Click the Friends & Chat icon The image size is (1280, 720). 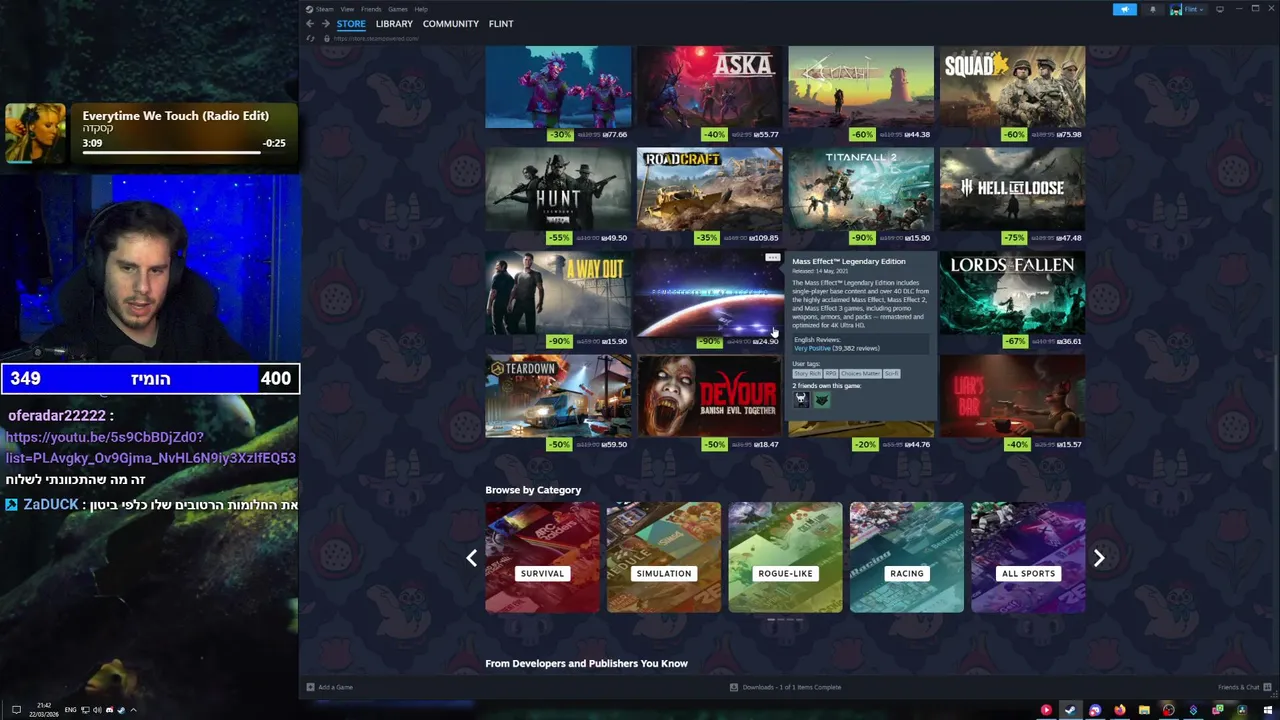pyautogui.click(x=1268, y=687)
